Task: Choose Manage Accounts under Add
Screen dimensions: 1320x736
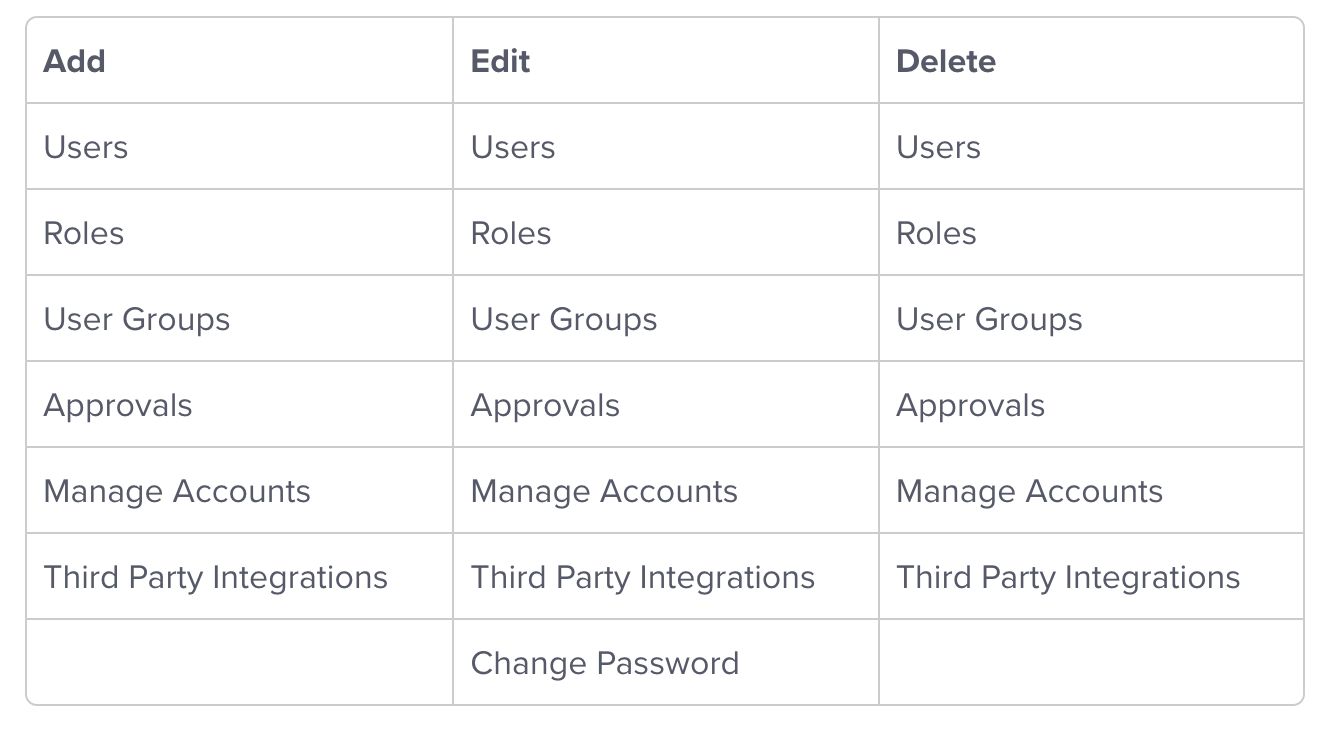Action: [x=177, y=491]
